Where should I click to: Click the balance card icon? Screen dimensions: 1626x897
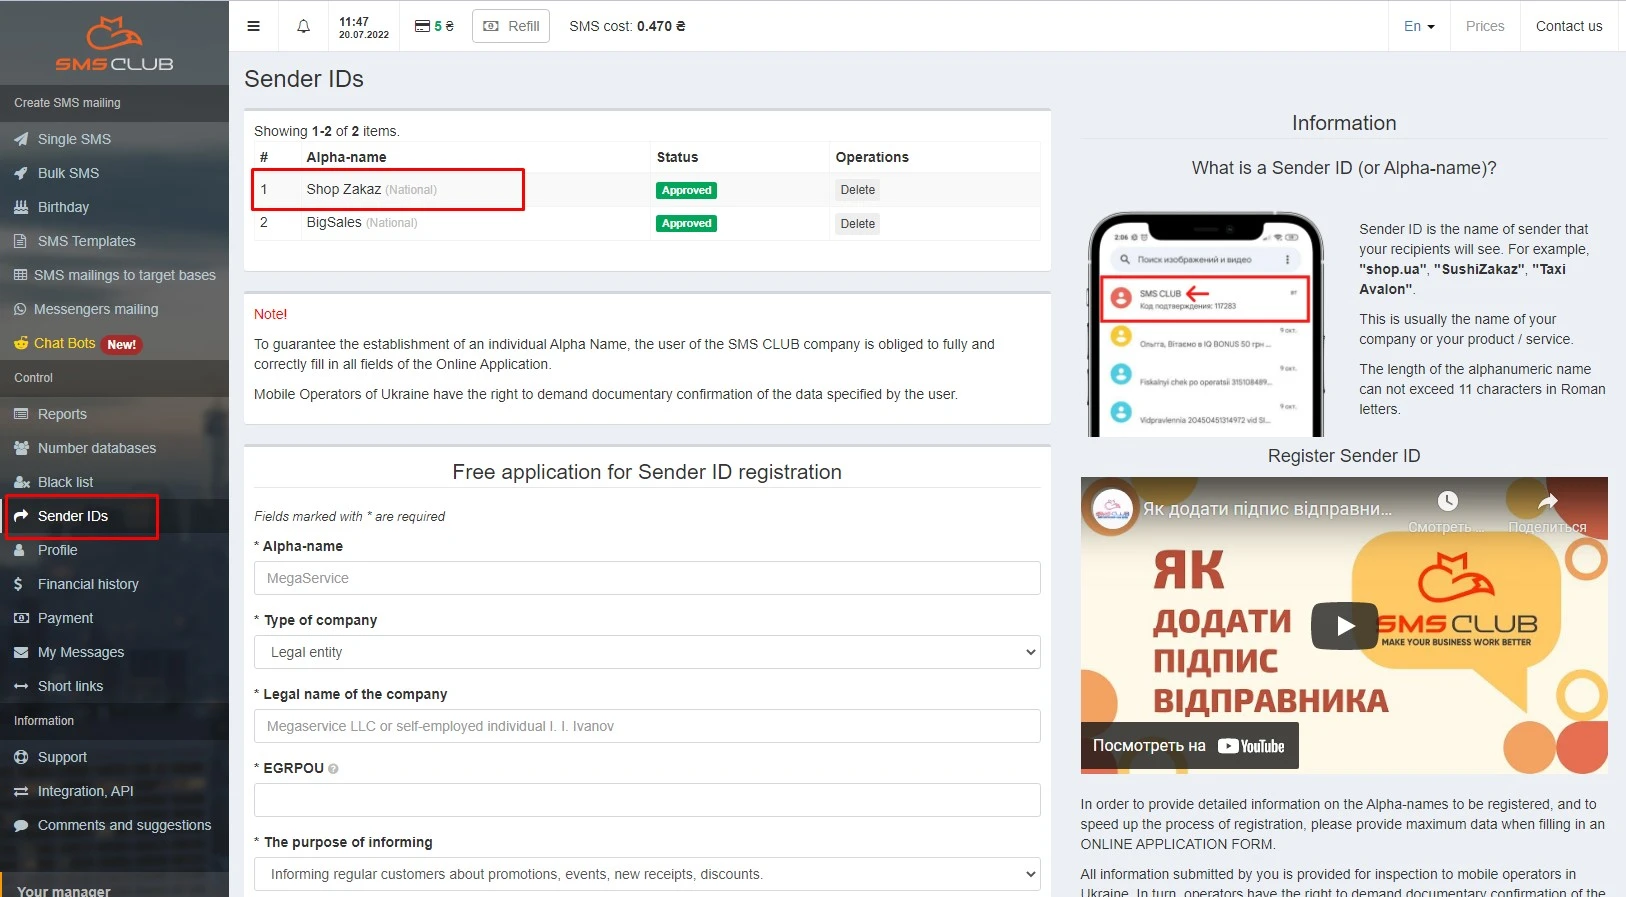point(422,26)
